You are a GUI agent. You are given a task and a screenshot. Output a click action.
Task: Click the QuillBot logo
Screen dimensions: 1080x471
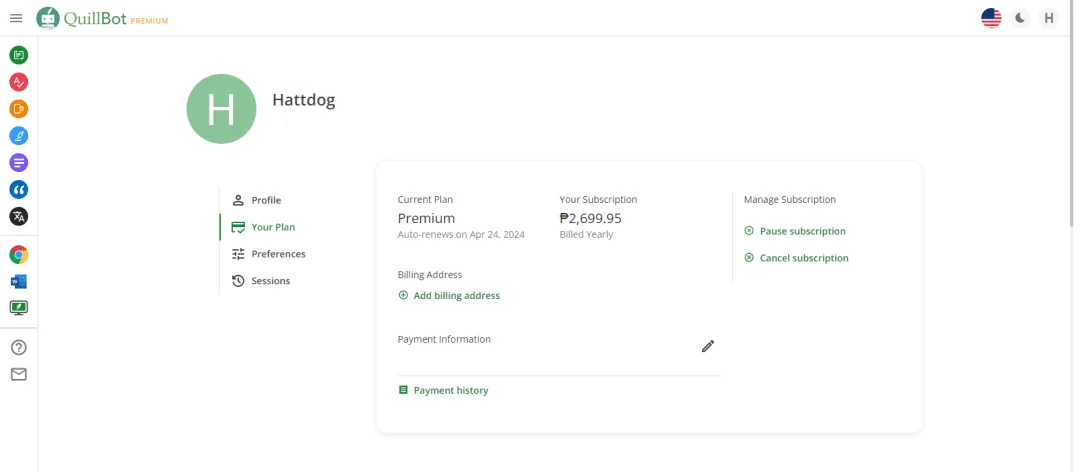click(x=82, y=18)
